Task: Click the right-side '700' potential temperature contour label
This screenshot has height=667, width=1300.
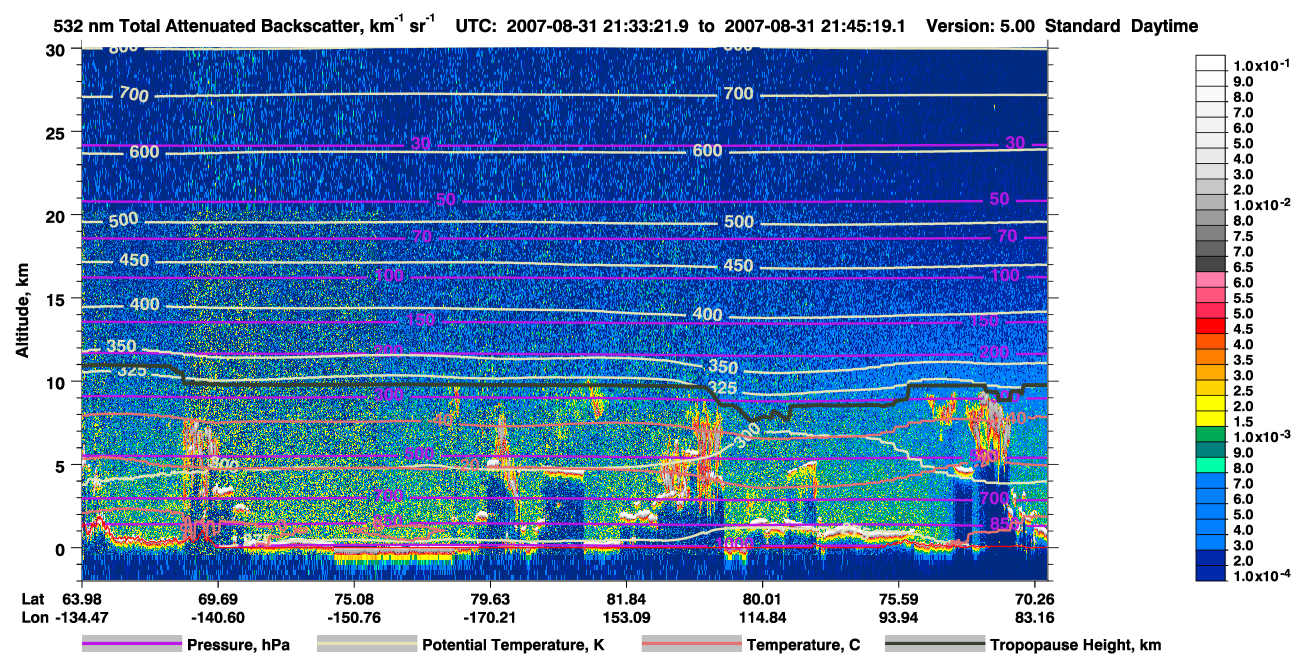Action: (737, 93)
